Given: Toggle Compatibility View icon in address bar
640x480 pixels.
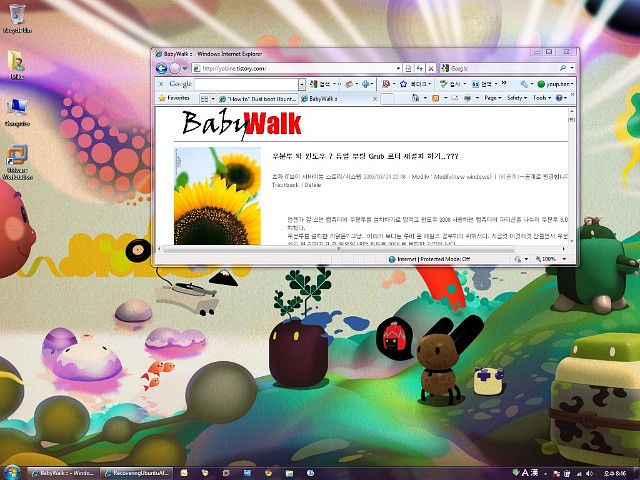Looking at the screenshot, I should (x=408, y=69).
